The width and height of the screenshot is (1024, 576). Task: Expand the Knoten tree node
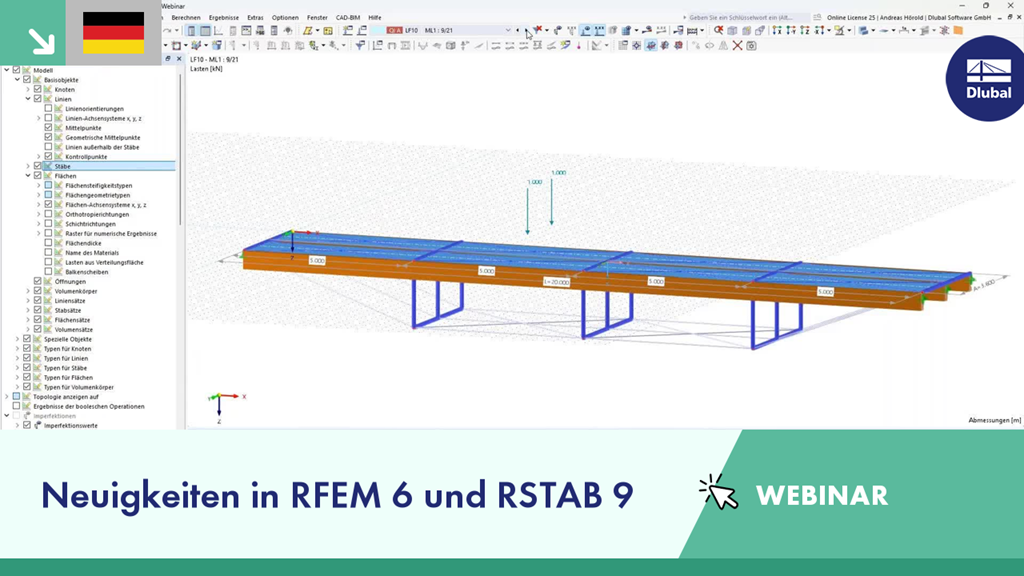pos(28,89)
